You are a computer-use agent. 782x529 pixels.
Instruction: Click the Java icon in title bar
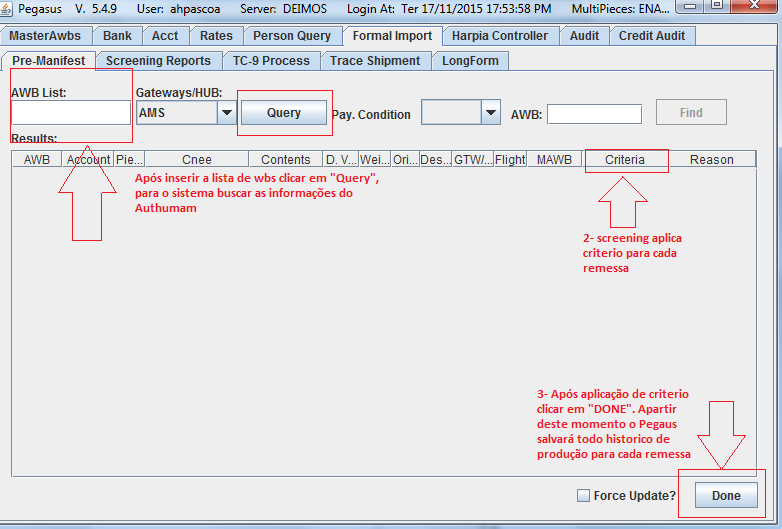[x=6, y=8]
